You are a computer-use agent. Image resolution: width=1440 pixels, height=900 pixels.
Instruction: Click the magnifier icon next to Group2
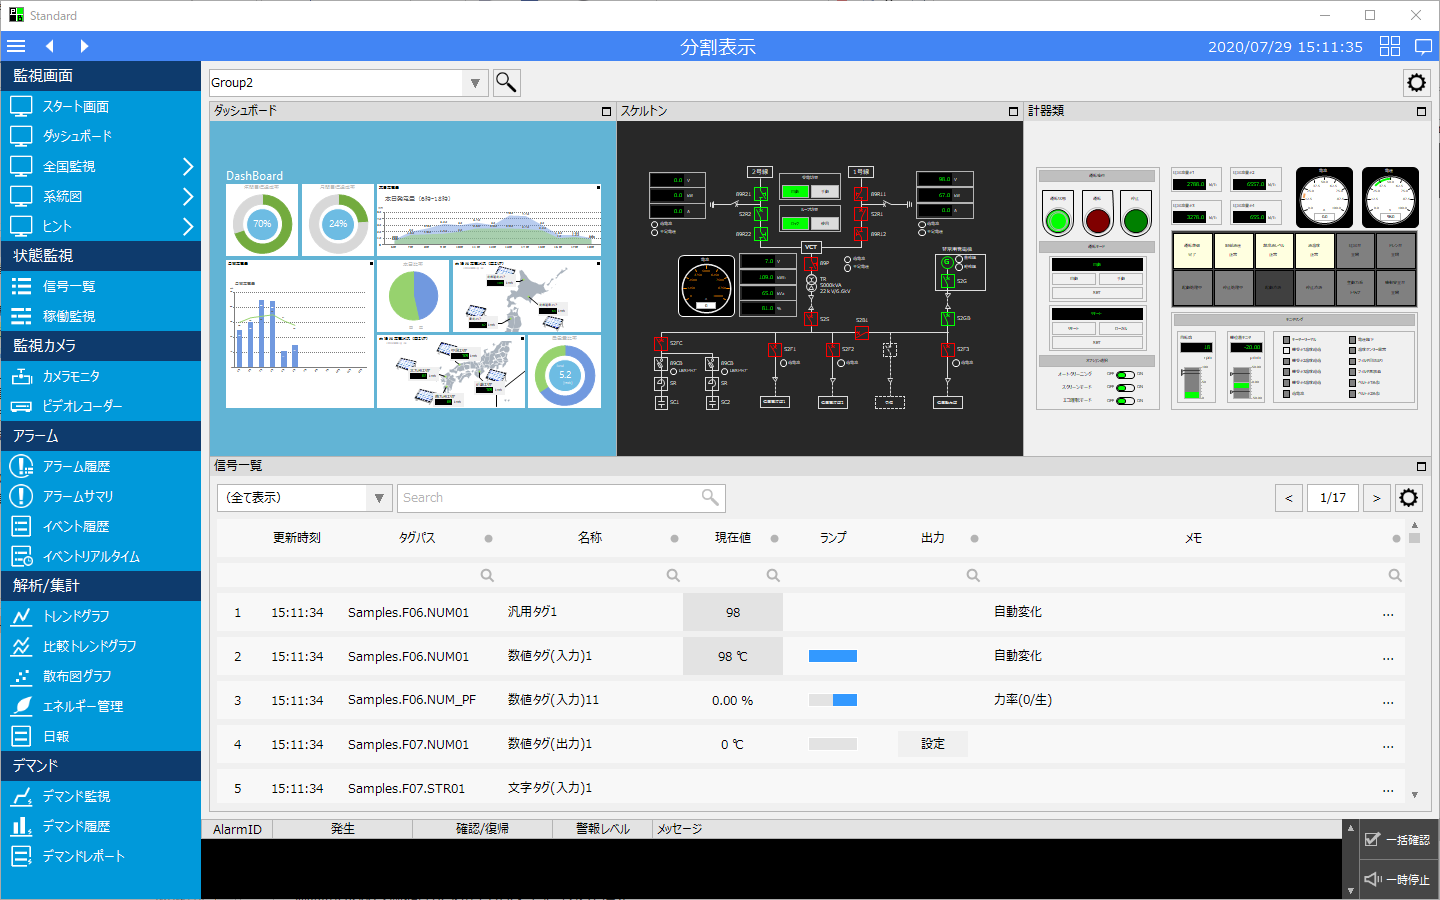pyautogui.click(x=506, y=82)
